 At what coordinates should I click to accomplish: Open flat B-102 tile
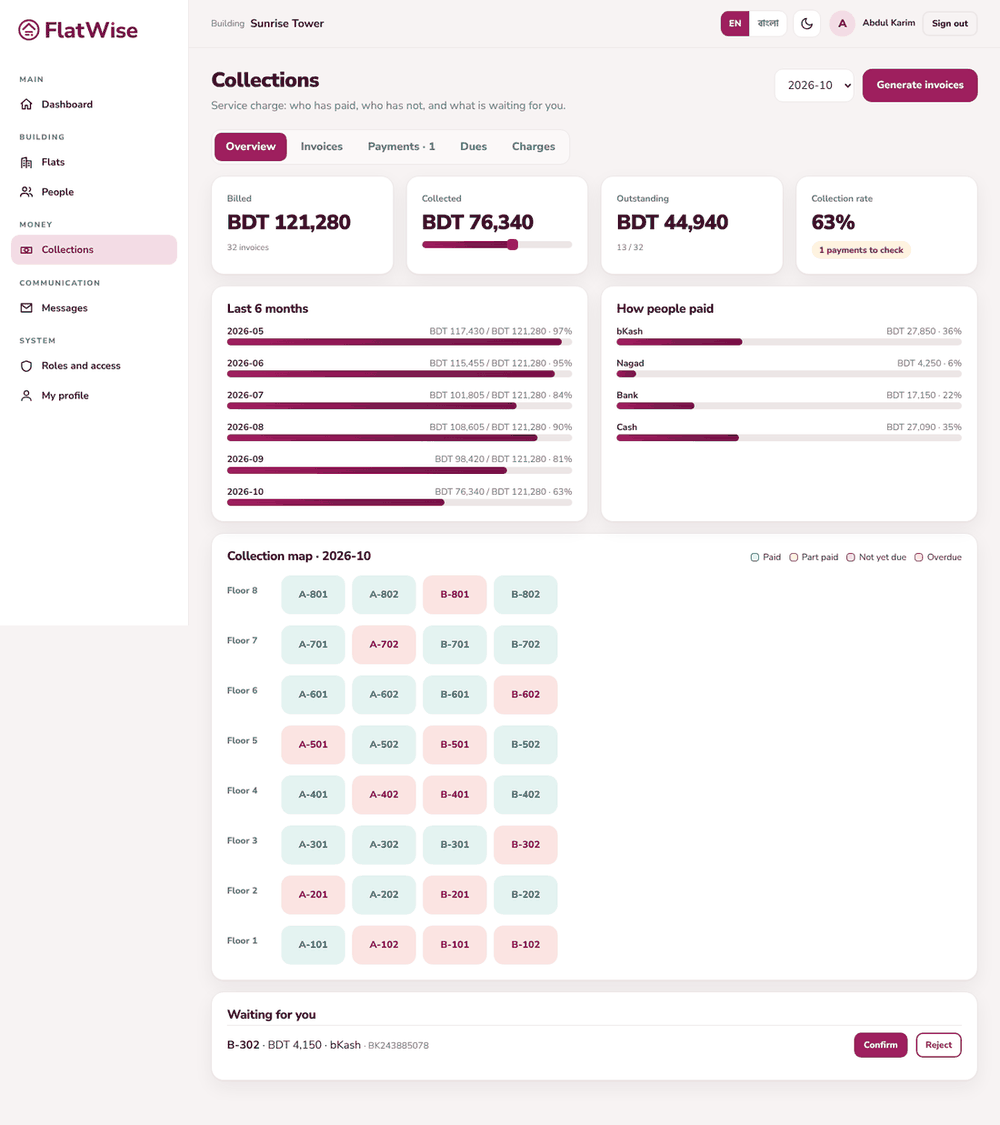526,945
